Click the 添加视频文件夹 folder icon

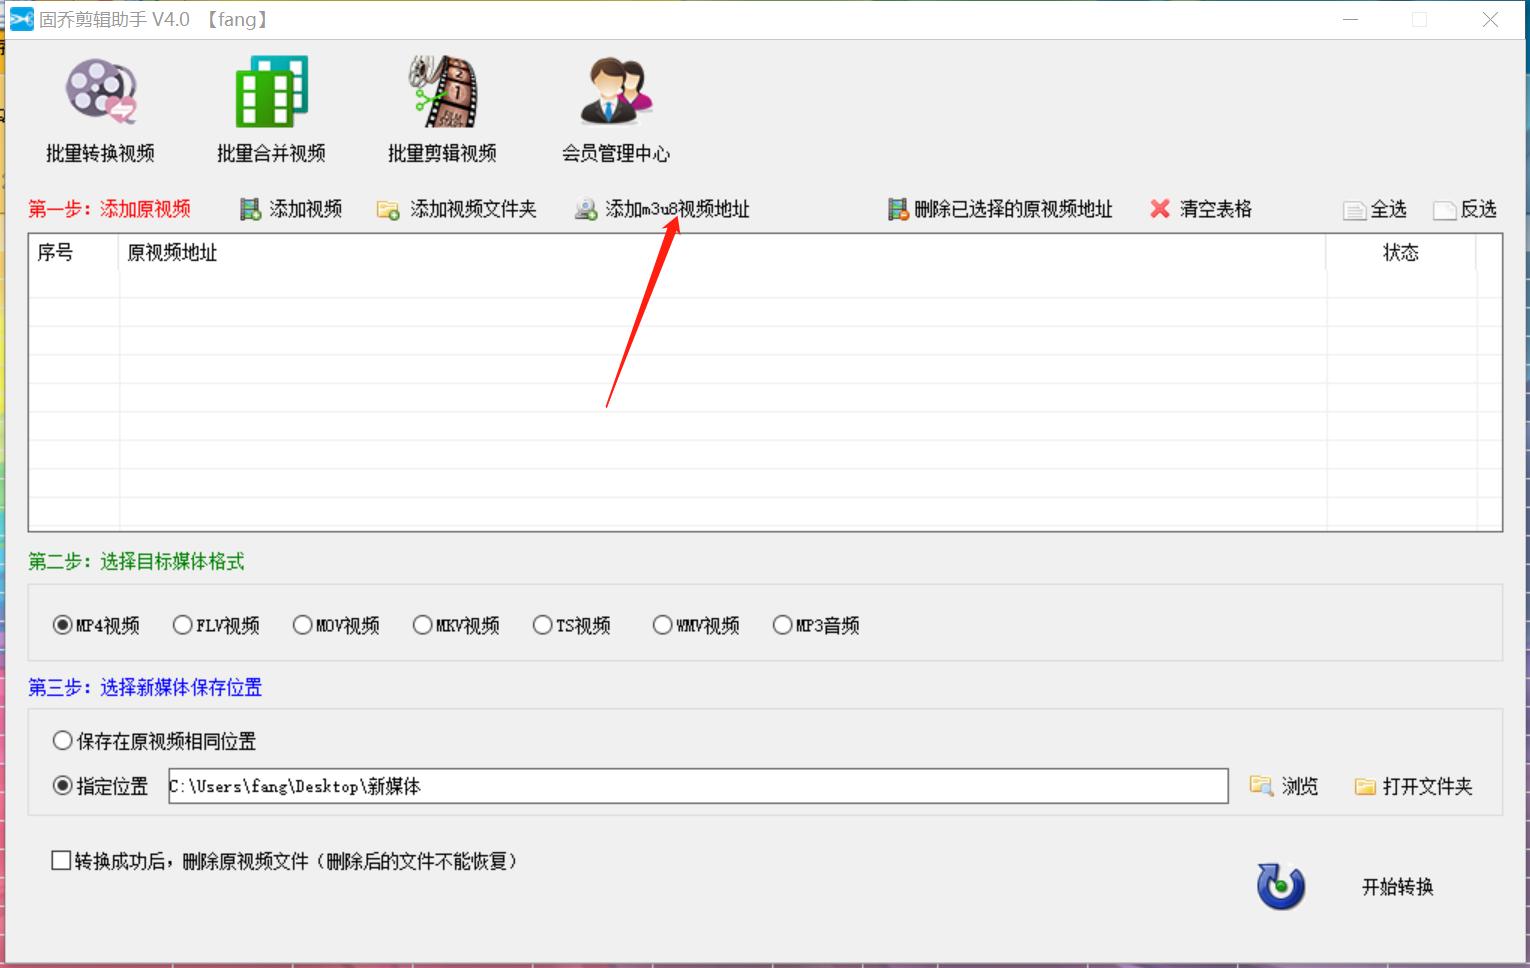click(x=388, y=210)
